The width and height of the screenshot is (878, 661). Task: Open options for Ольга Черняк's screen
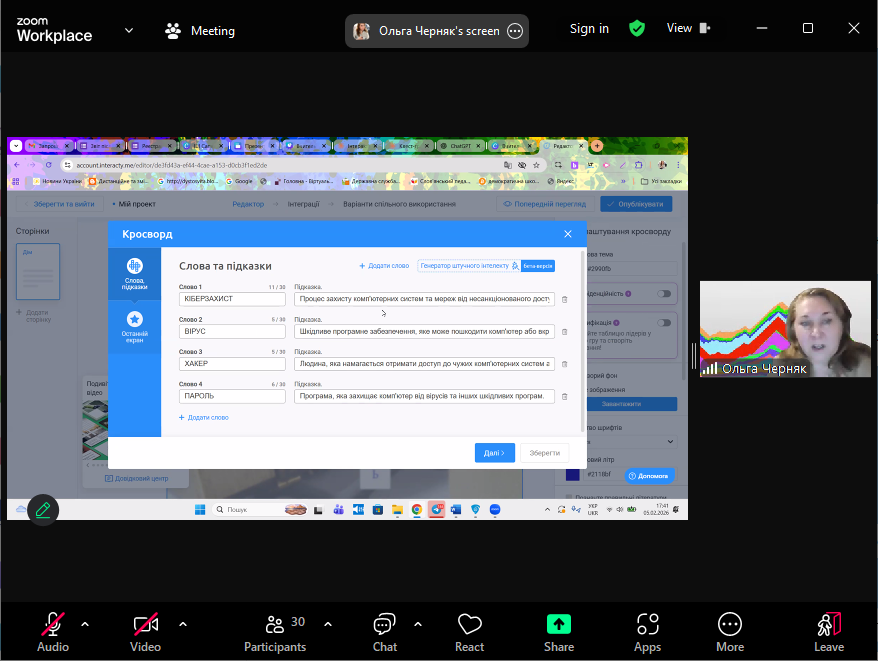point(515,31)
